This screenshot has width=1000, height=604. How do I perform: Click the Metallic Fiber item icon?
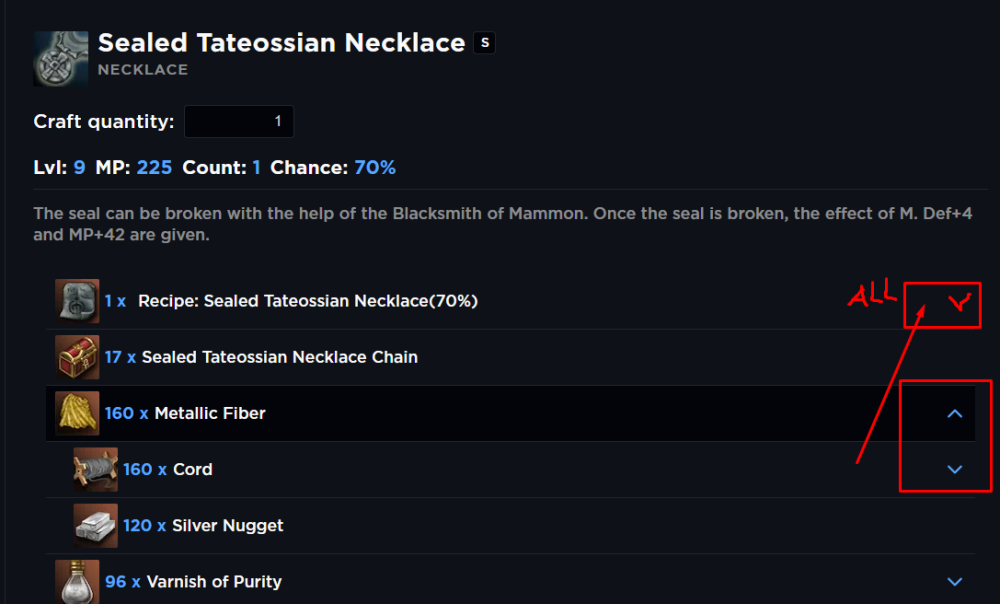click(x=77, y=413)
